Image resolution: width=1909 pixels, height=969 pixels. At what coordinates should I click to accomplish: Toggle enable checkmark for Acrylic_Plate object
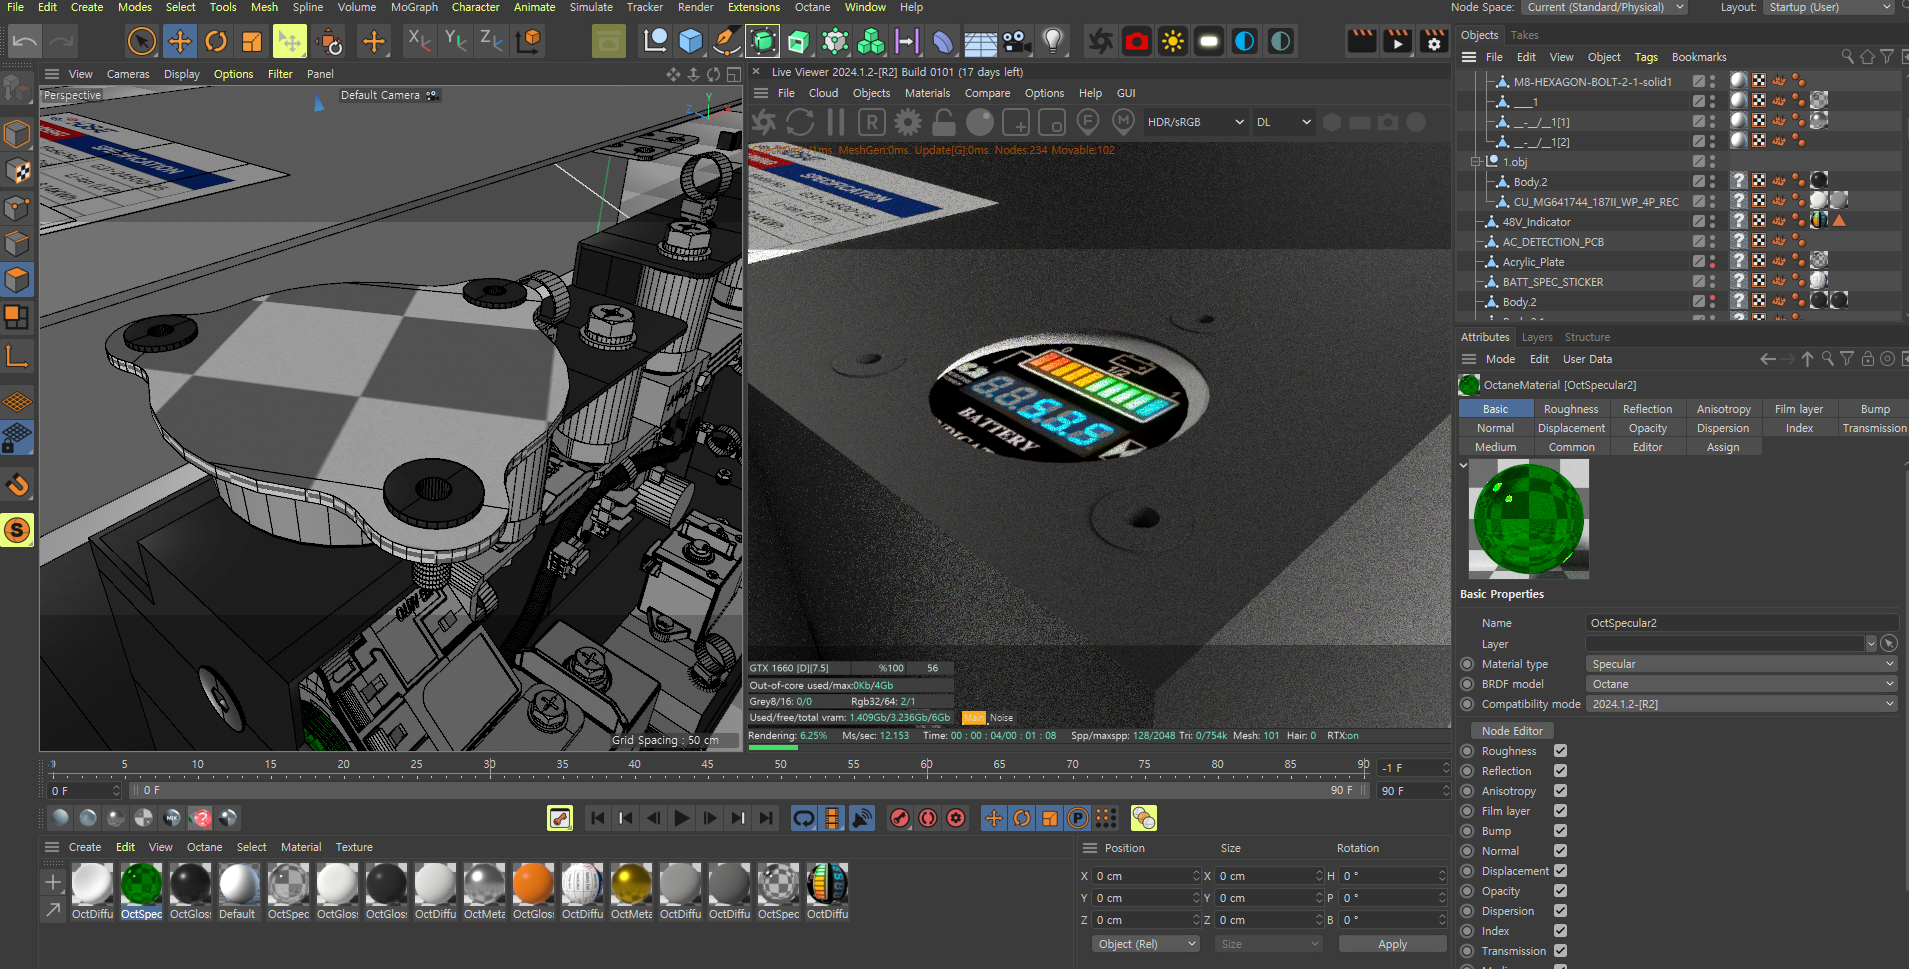tap(1698, 262)
